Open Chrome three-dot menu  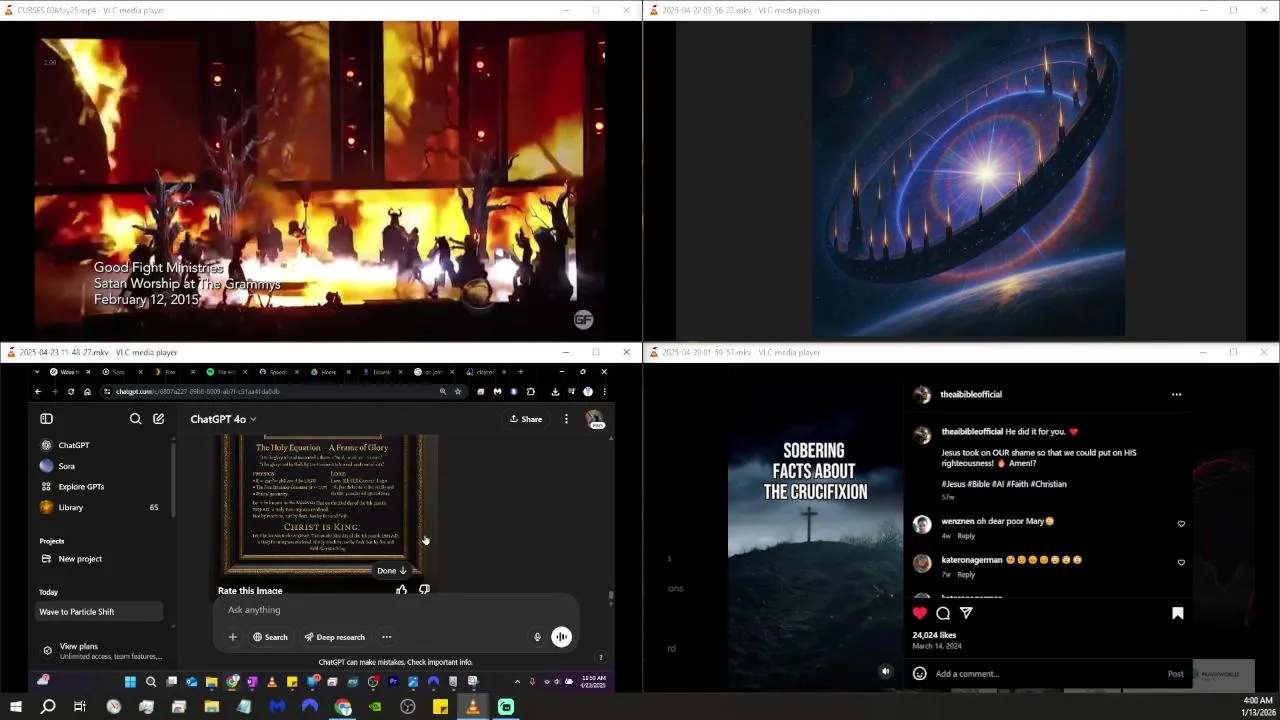pos(605,391)
